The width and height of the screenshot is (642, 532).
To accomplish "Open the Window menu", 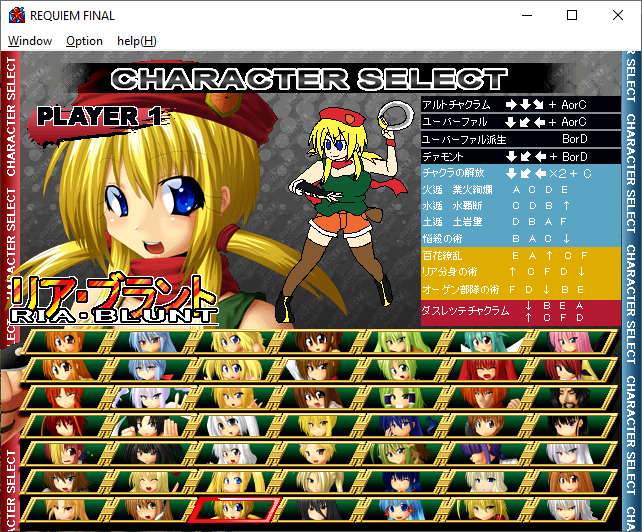I will pos(30,41).
